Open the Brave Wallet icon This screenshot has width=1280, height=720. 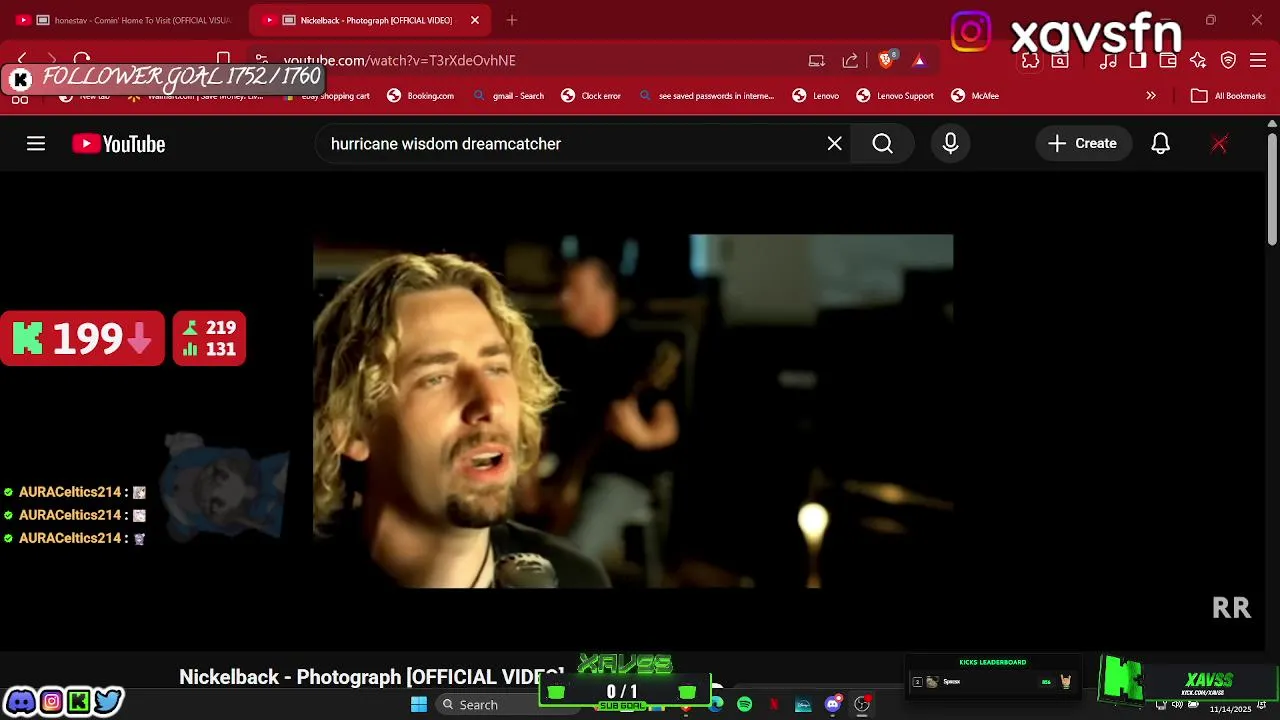click(x=1168, y=60)
